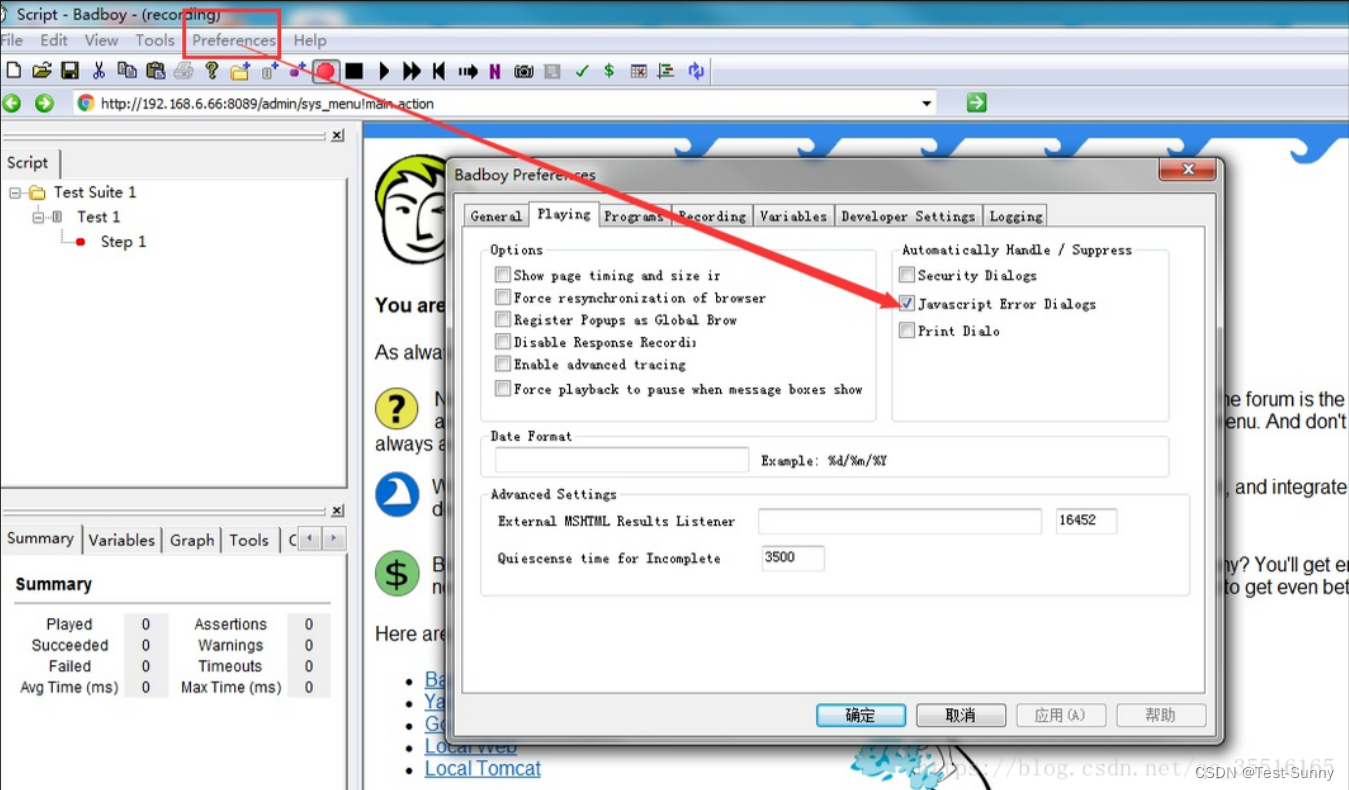Open the Preferences menu
1349x790 pixels.
[x=234, y=40]
